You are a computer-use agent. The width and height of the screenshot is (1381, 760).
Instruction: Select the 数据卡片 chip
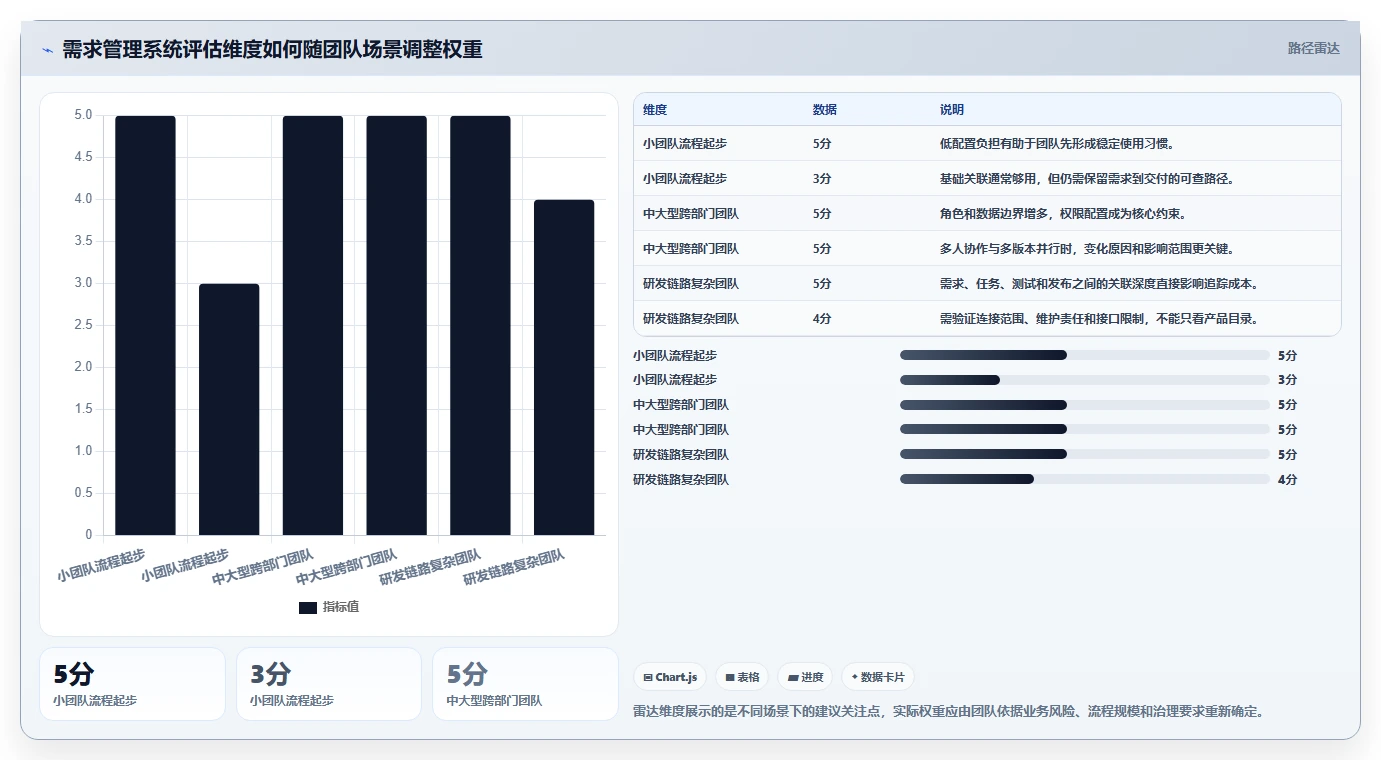click(x=878, y=677)
